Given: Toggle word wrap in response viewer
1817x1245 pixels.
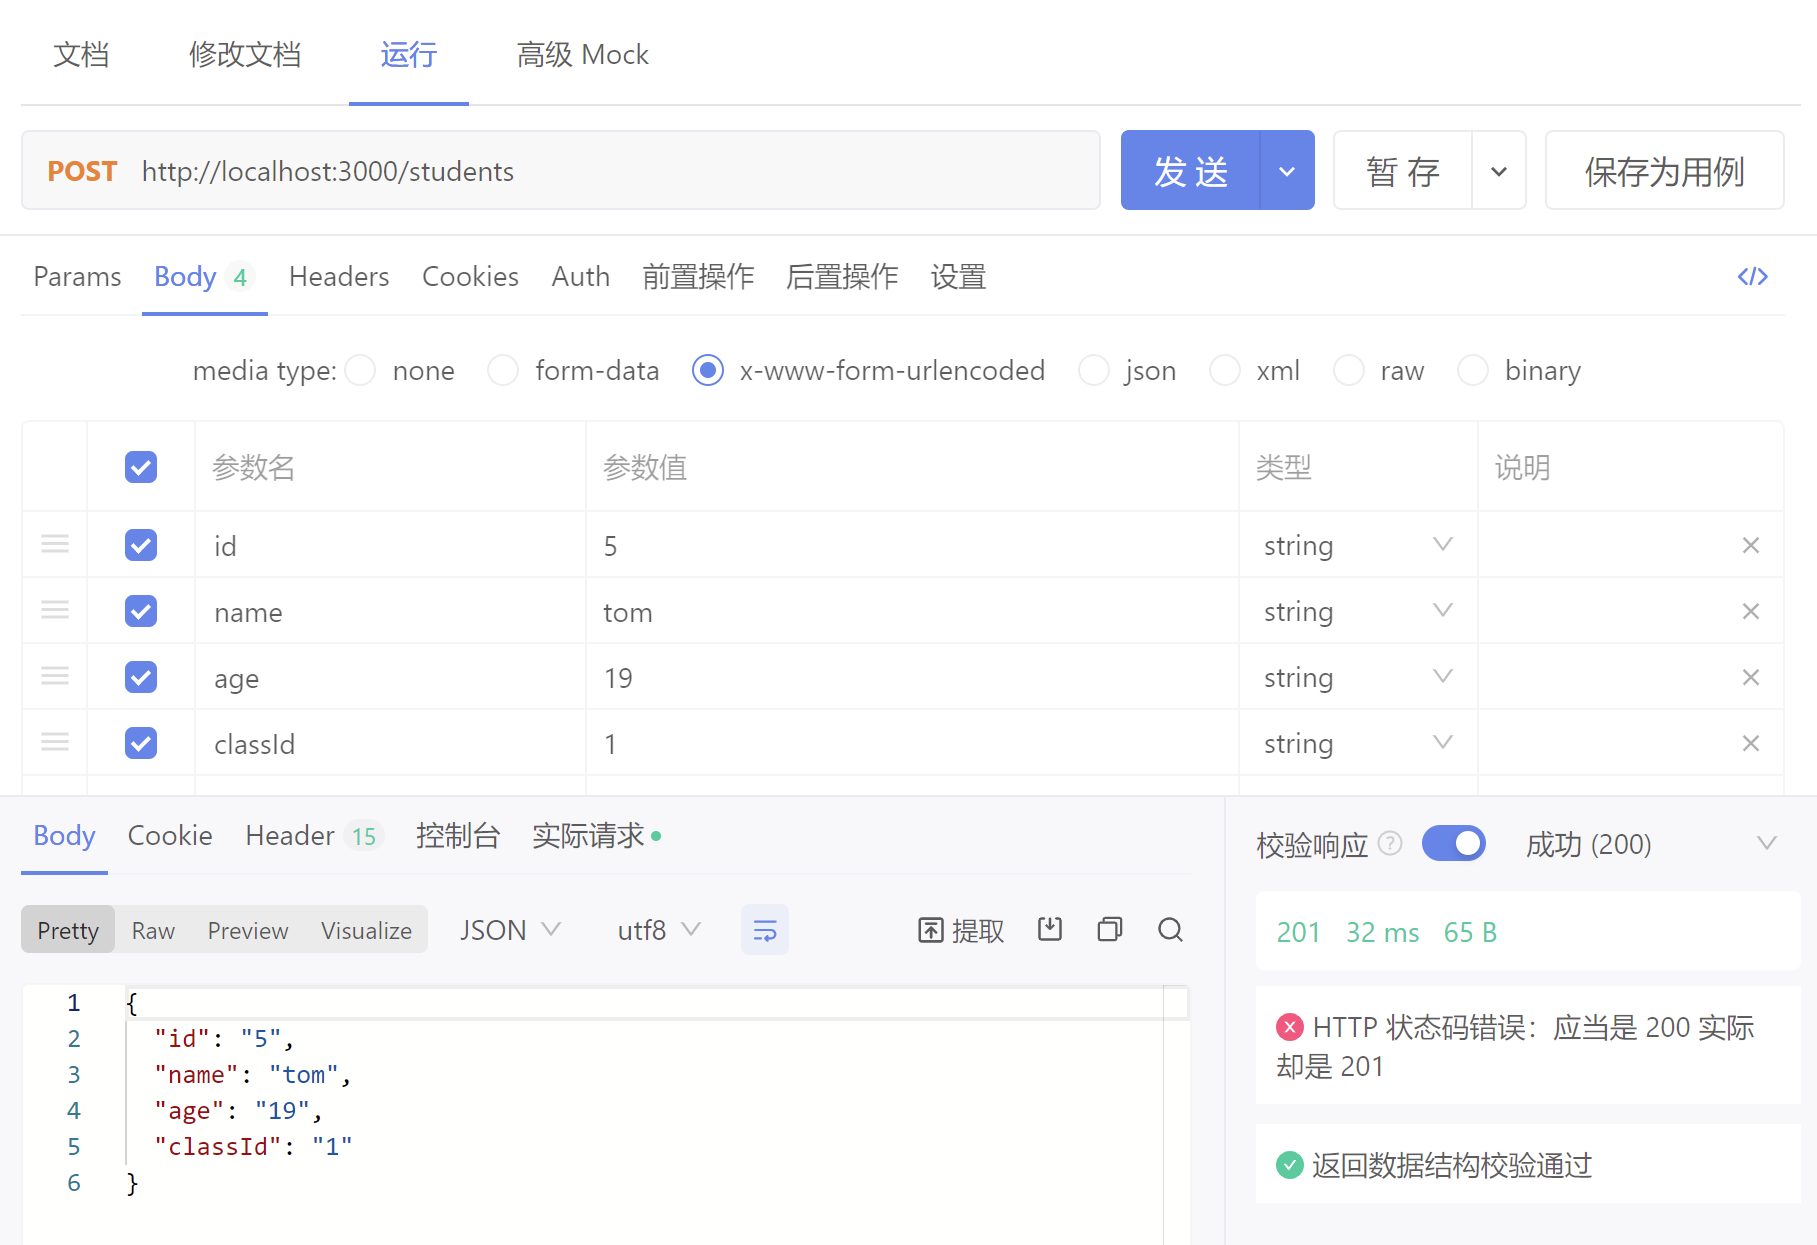Looking at the screenshot, I should coord(765,930).
